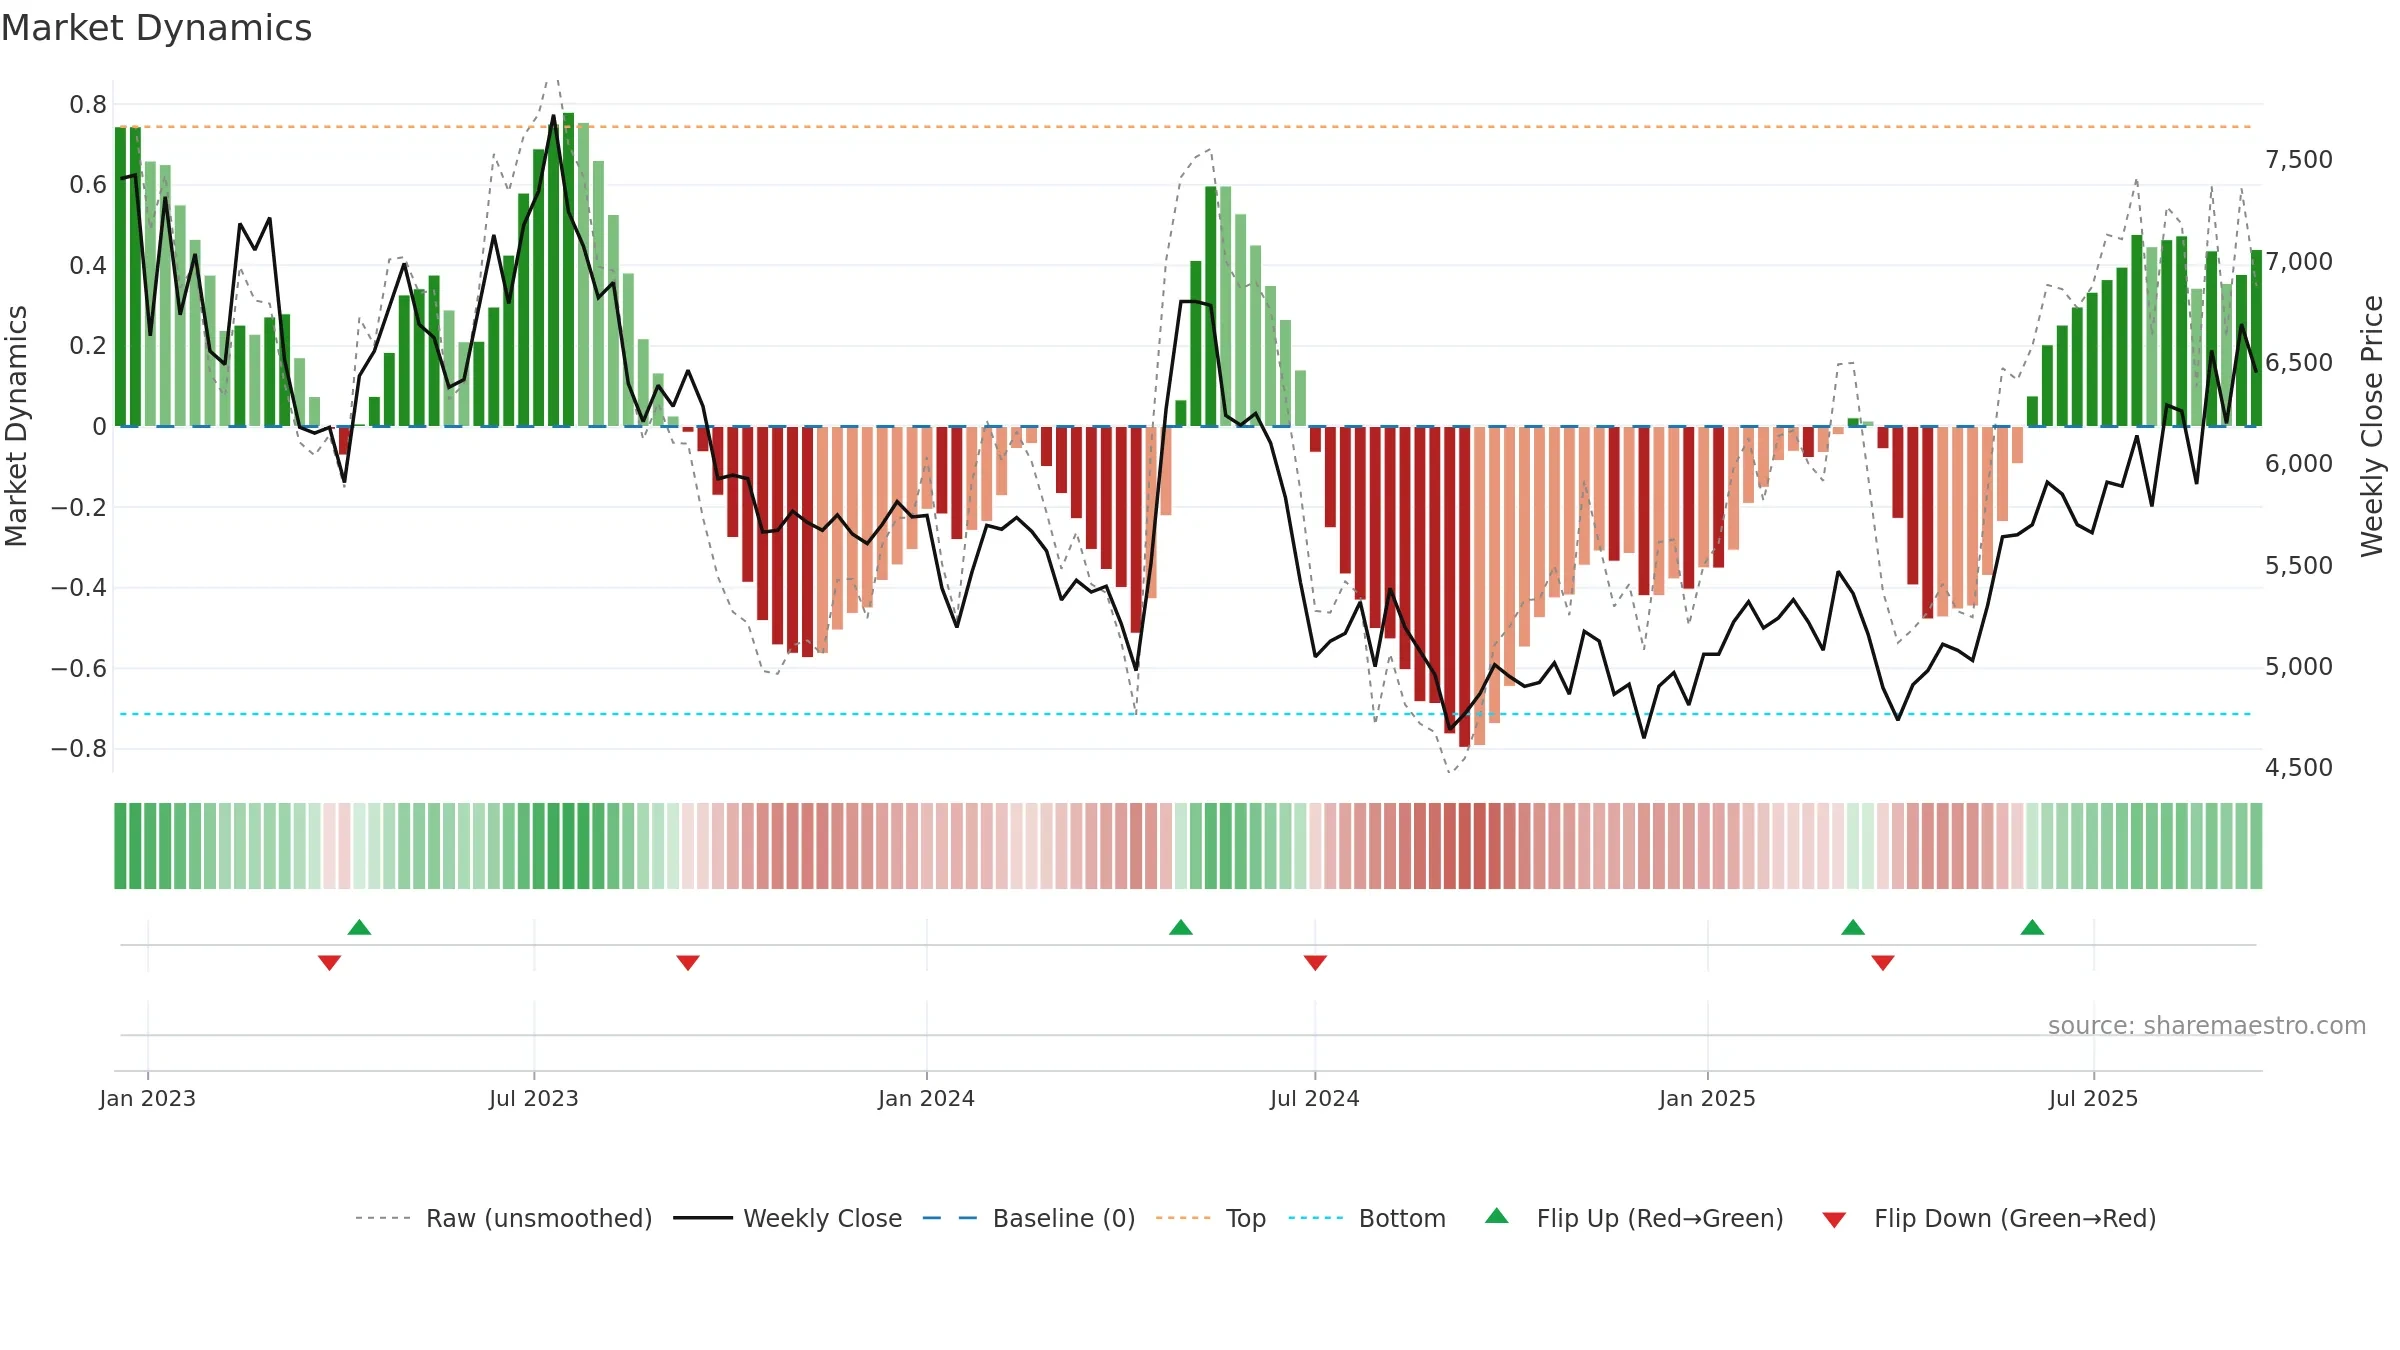Click the Jan 2024 axis label
Viewport: 2400px width, 1350px height.
pyautogui.click(x=927, y=1098)
